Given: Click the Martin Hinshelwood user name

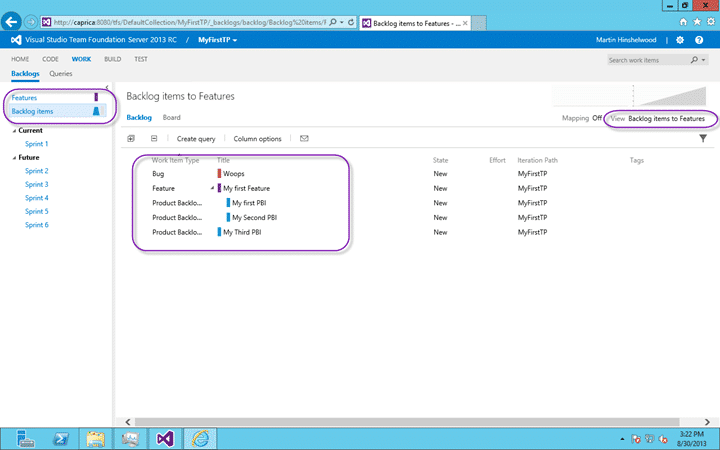Looking at the screenshot, I should click(626, 40).
